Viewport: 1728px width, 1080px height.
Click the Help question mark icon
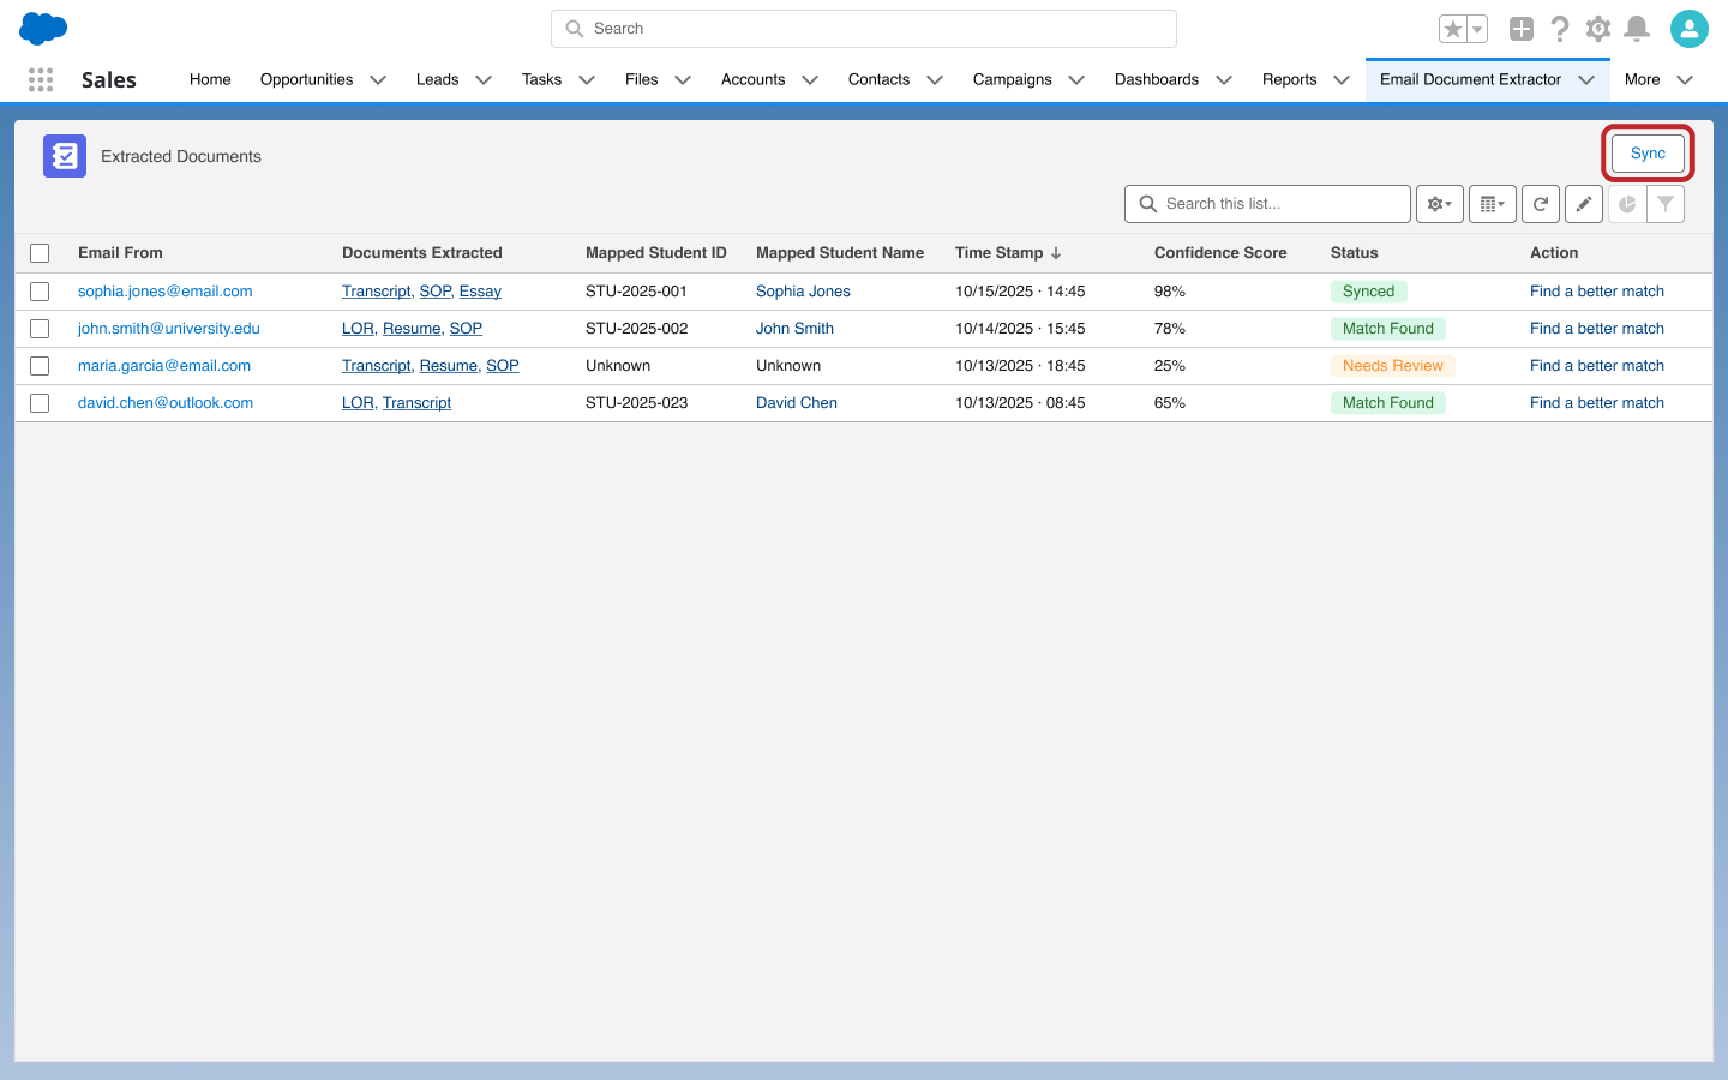point(1560,29)
